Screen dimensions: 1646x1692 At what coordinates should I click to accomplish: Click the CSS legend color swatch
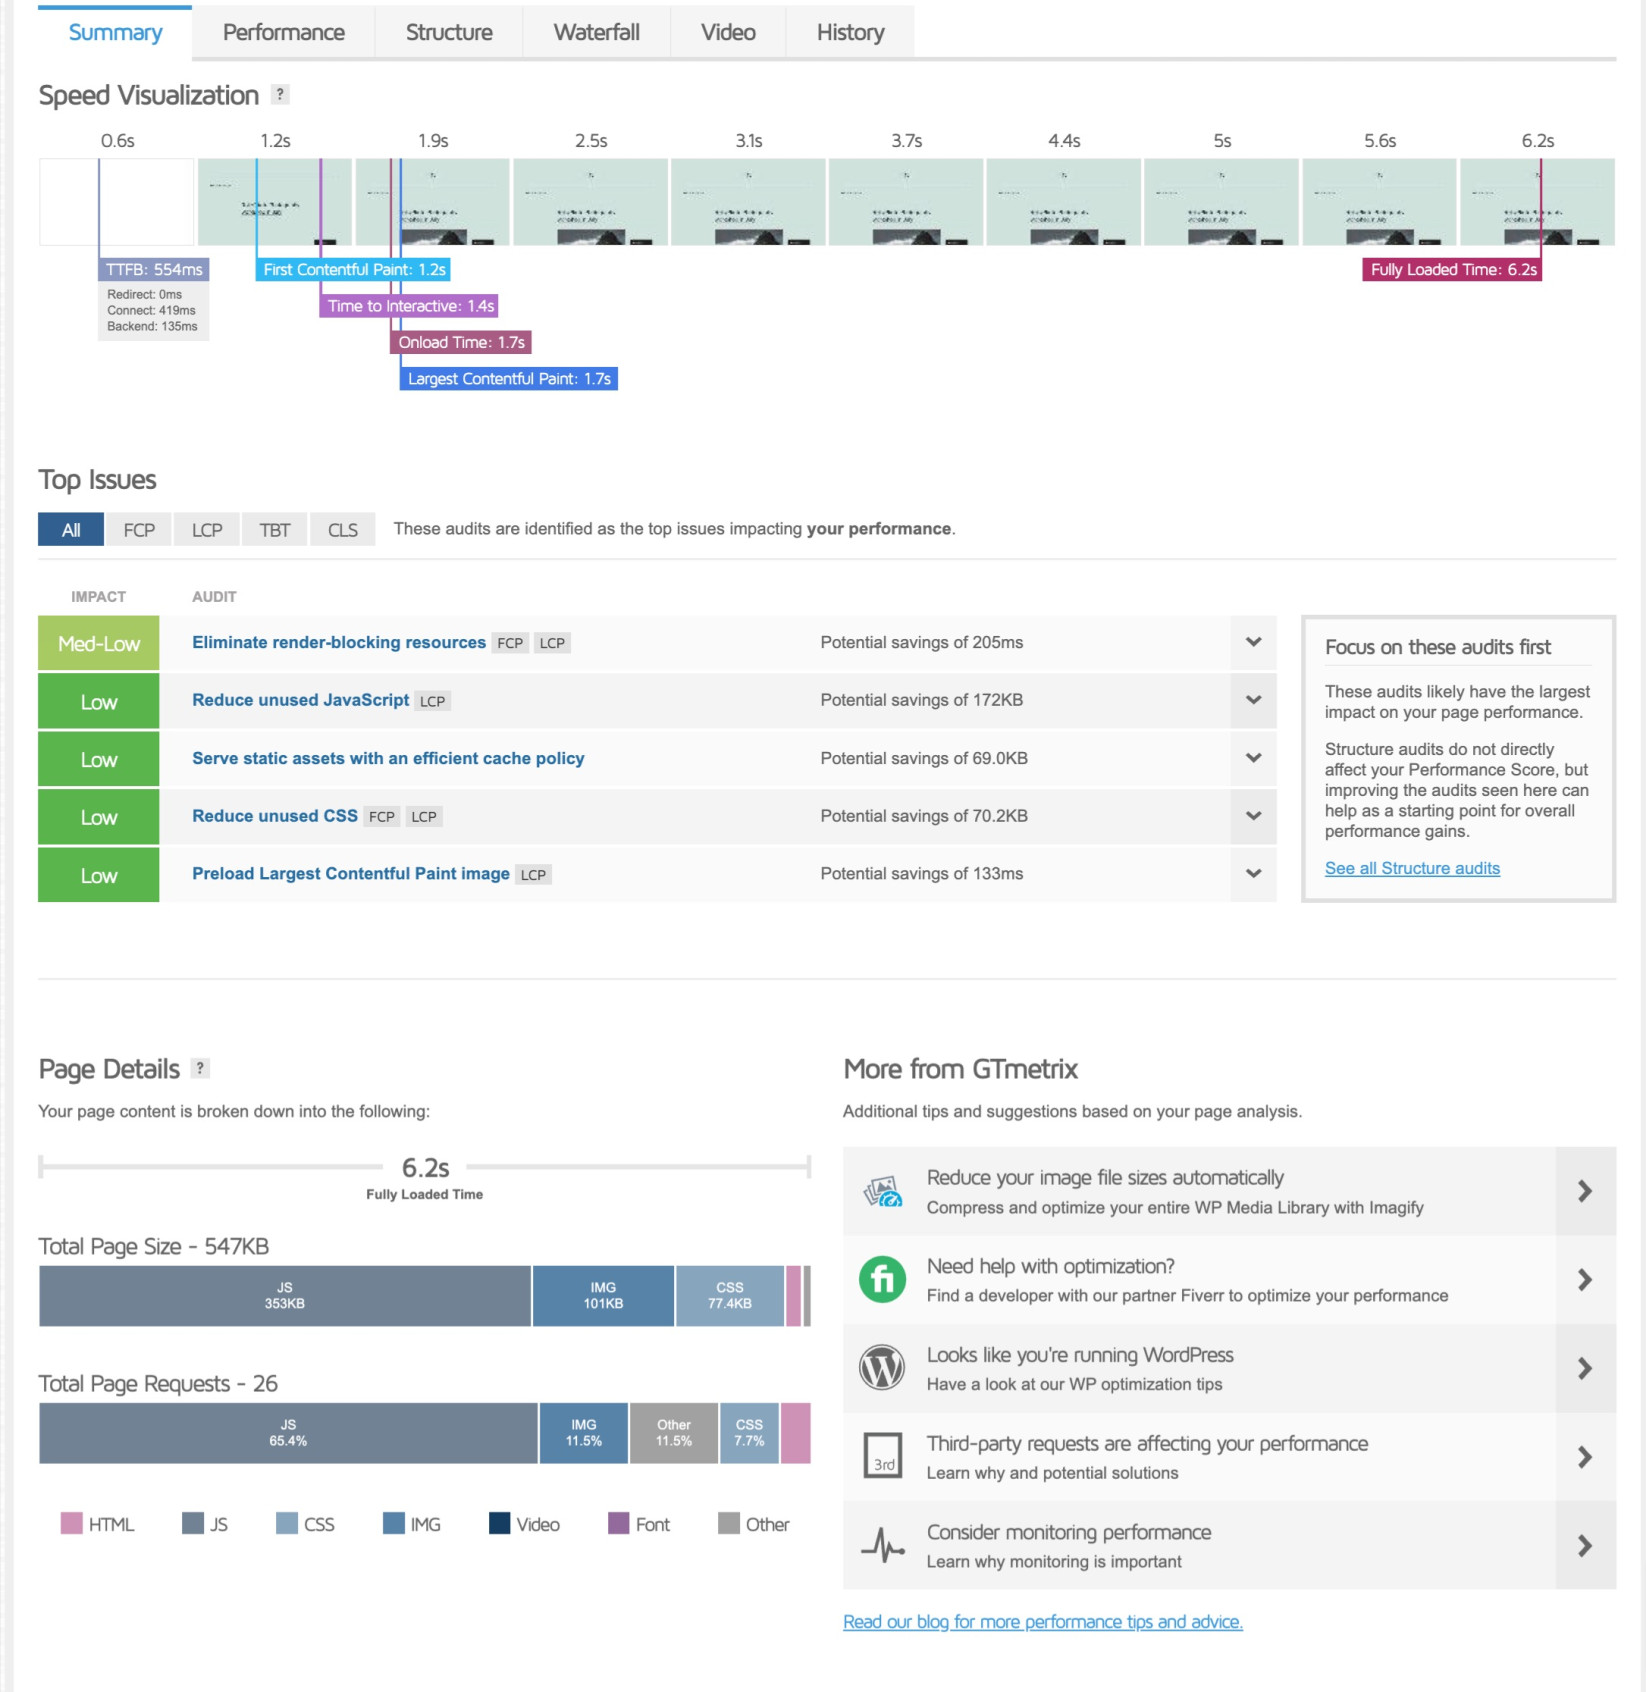coord(287,1523)
